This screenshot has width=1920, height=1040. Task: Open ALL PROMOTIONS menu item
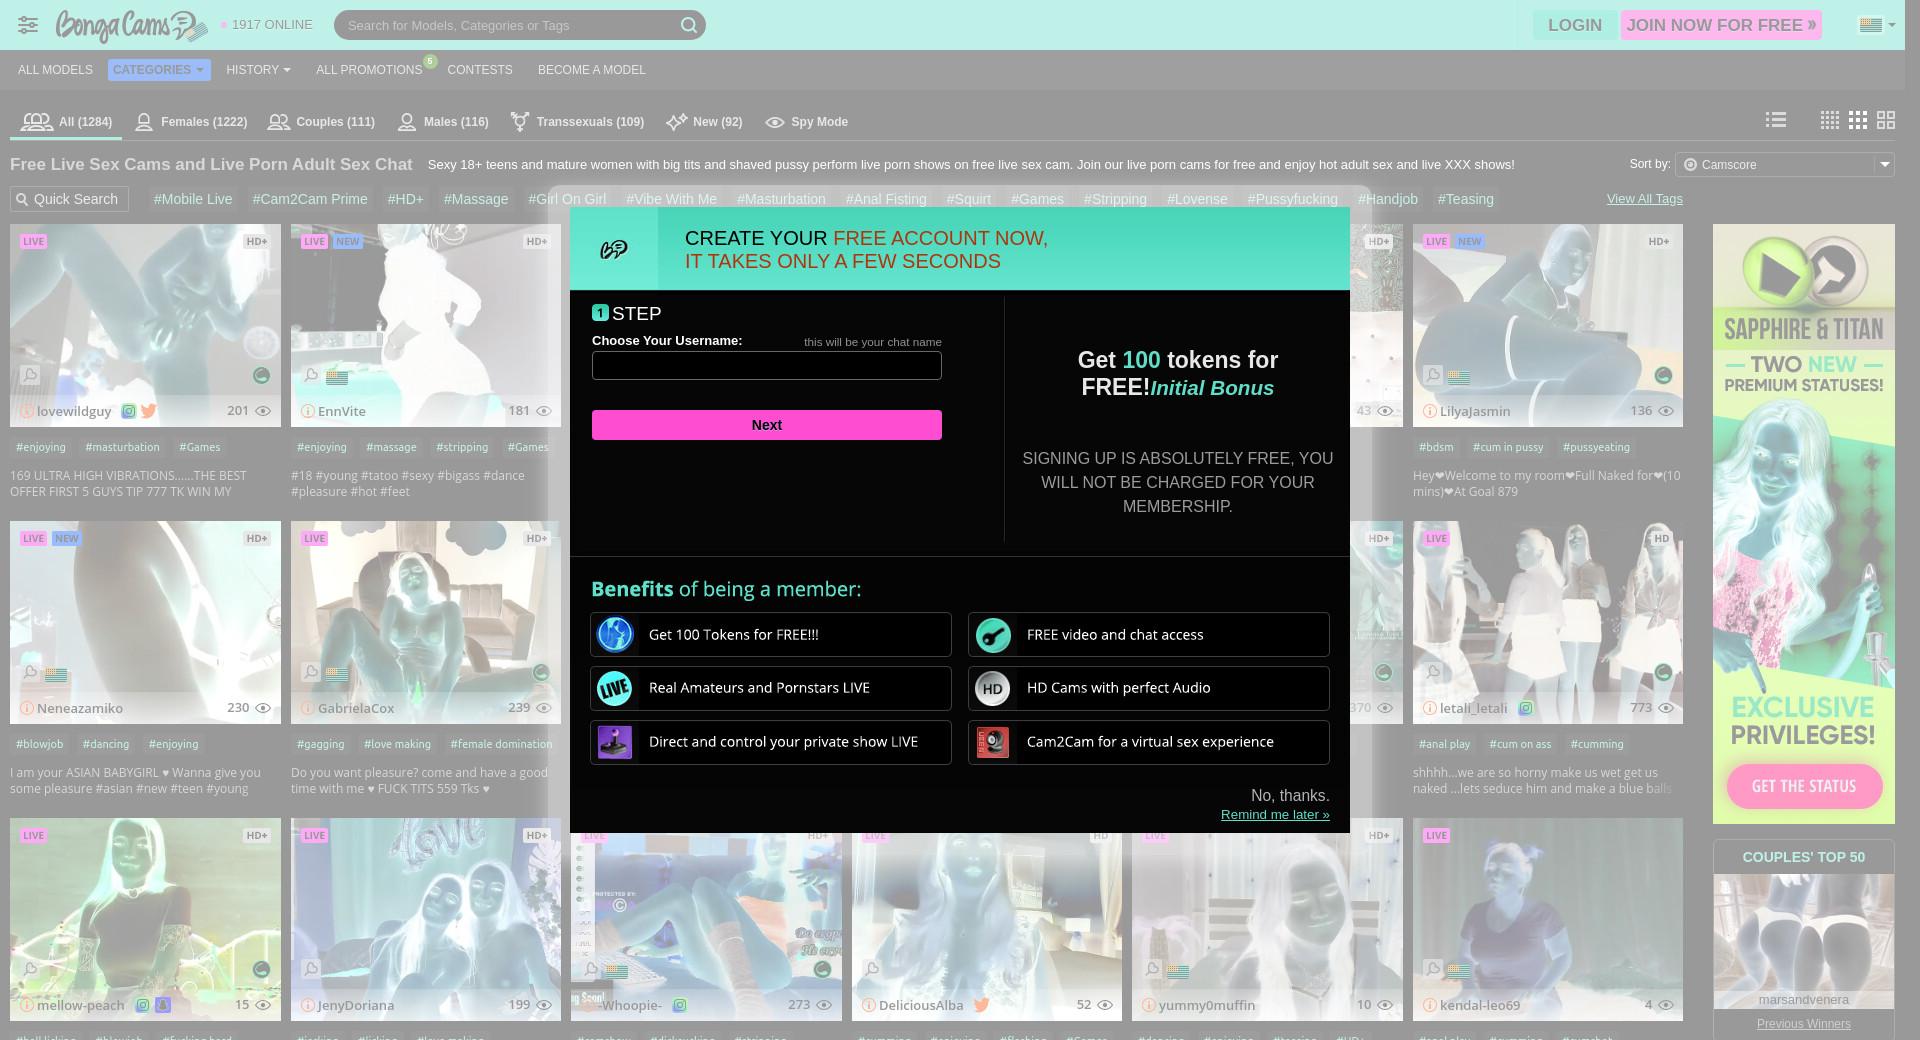pos(369,70)
